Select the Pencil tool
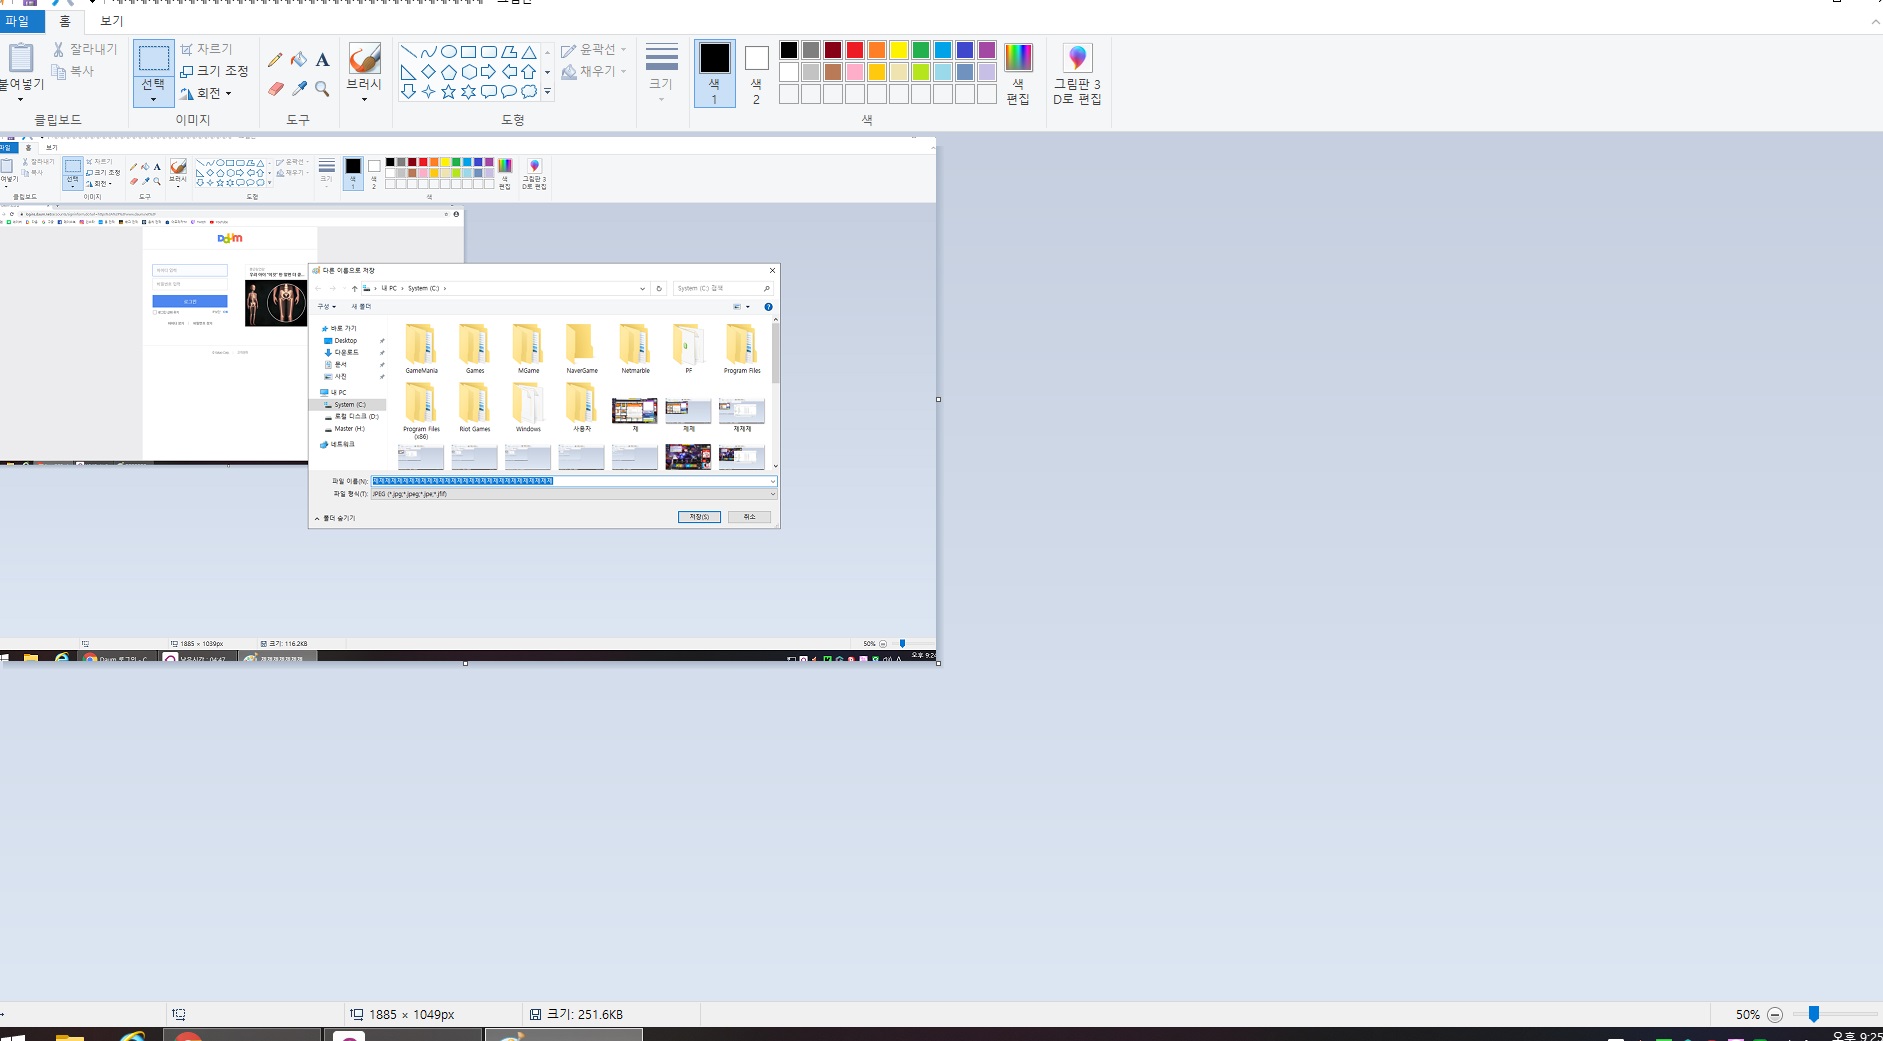Image resolution: width=1883 pixels, height=1041 pixels. click(x=275, y=60)
